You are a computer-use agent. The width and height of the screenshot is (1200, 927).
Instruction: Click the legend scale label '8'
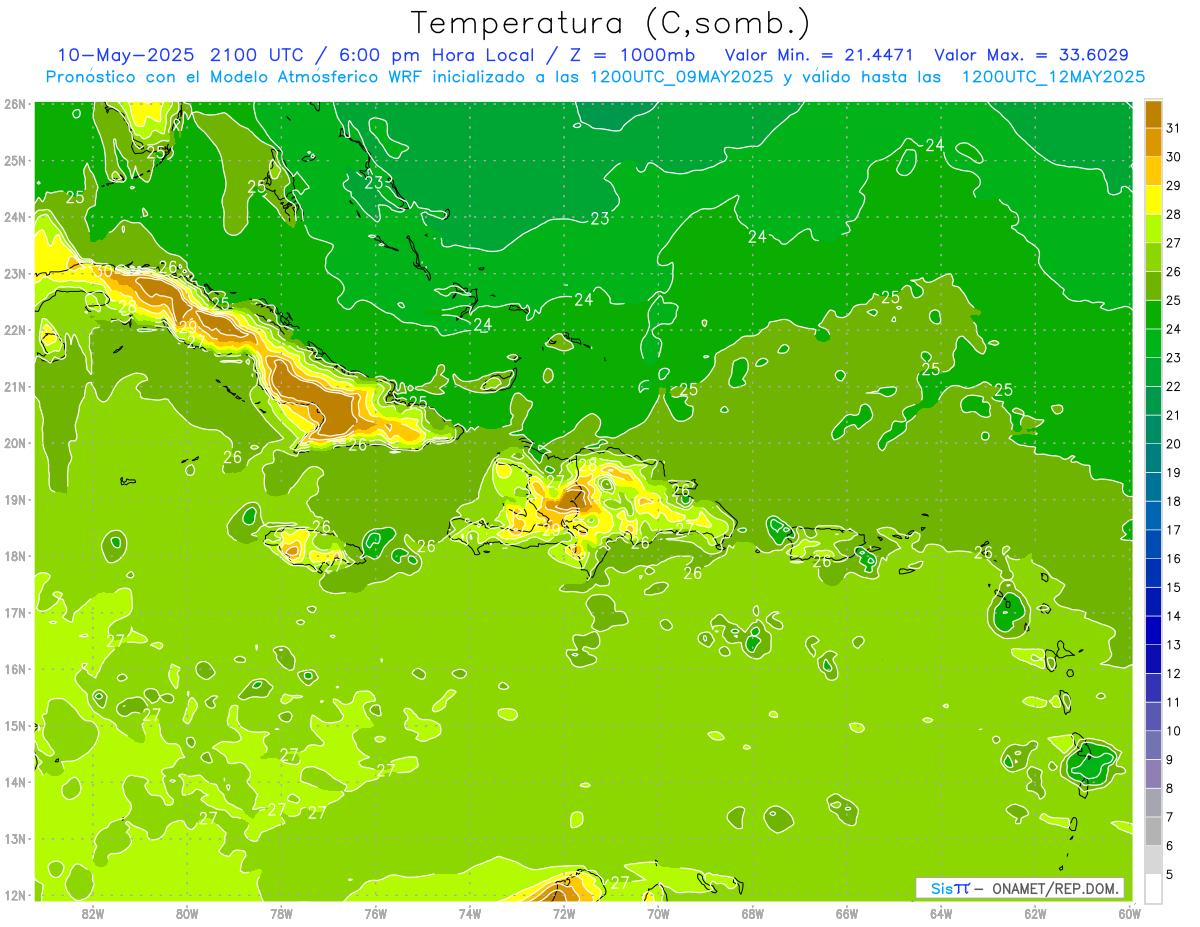point(1170,788)
